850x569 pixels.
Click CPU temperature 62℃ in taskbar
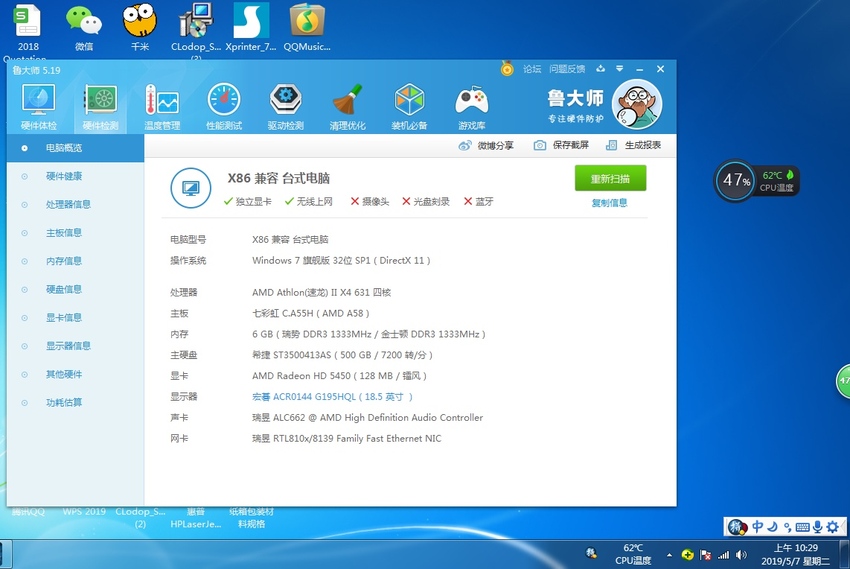[x=633, y=554]
